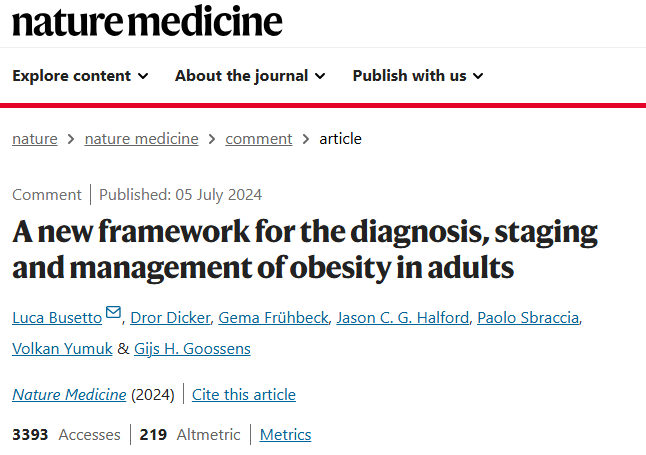The height and width of the screenshot is (455, 646).
Task: Open author Dror Dicker's link
Action: click(x=170, y=318)
